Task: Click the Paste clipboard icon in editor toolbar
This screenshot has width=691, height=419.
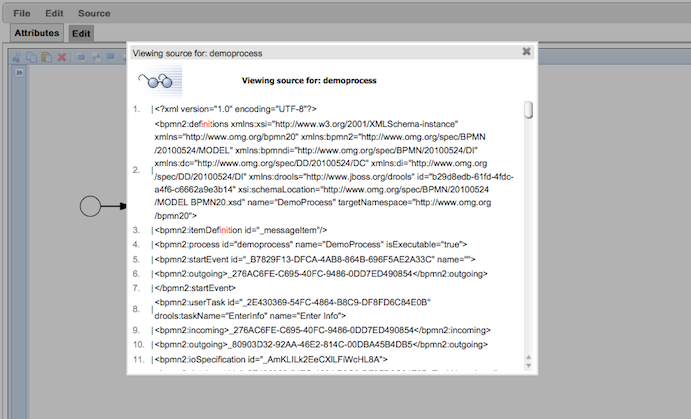Action: (x=46, y=57)
